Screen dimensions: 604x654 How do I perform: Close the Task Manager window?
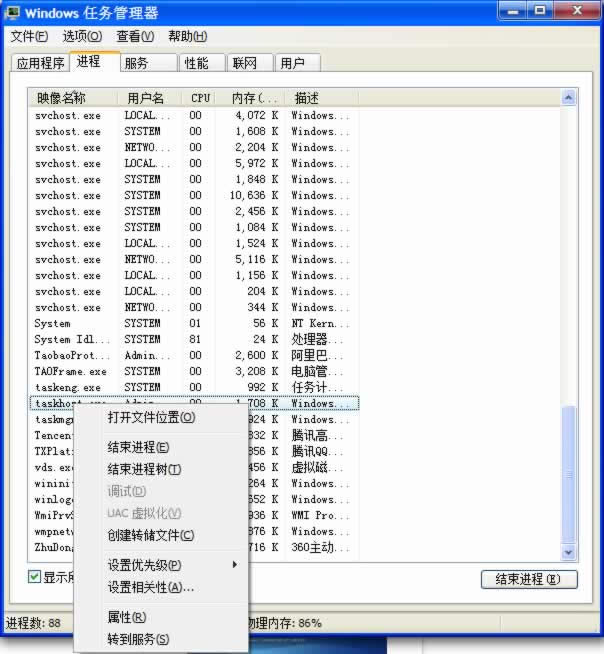577,10
